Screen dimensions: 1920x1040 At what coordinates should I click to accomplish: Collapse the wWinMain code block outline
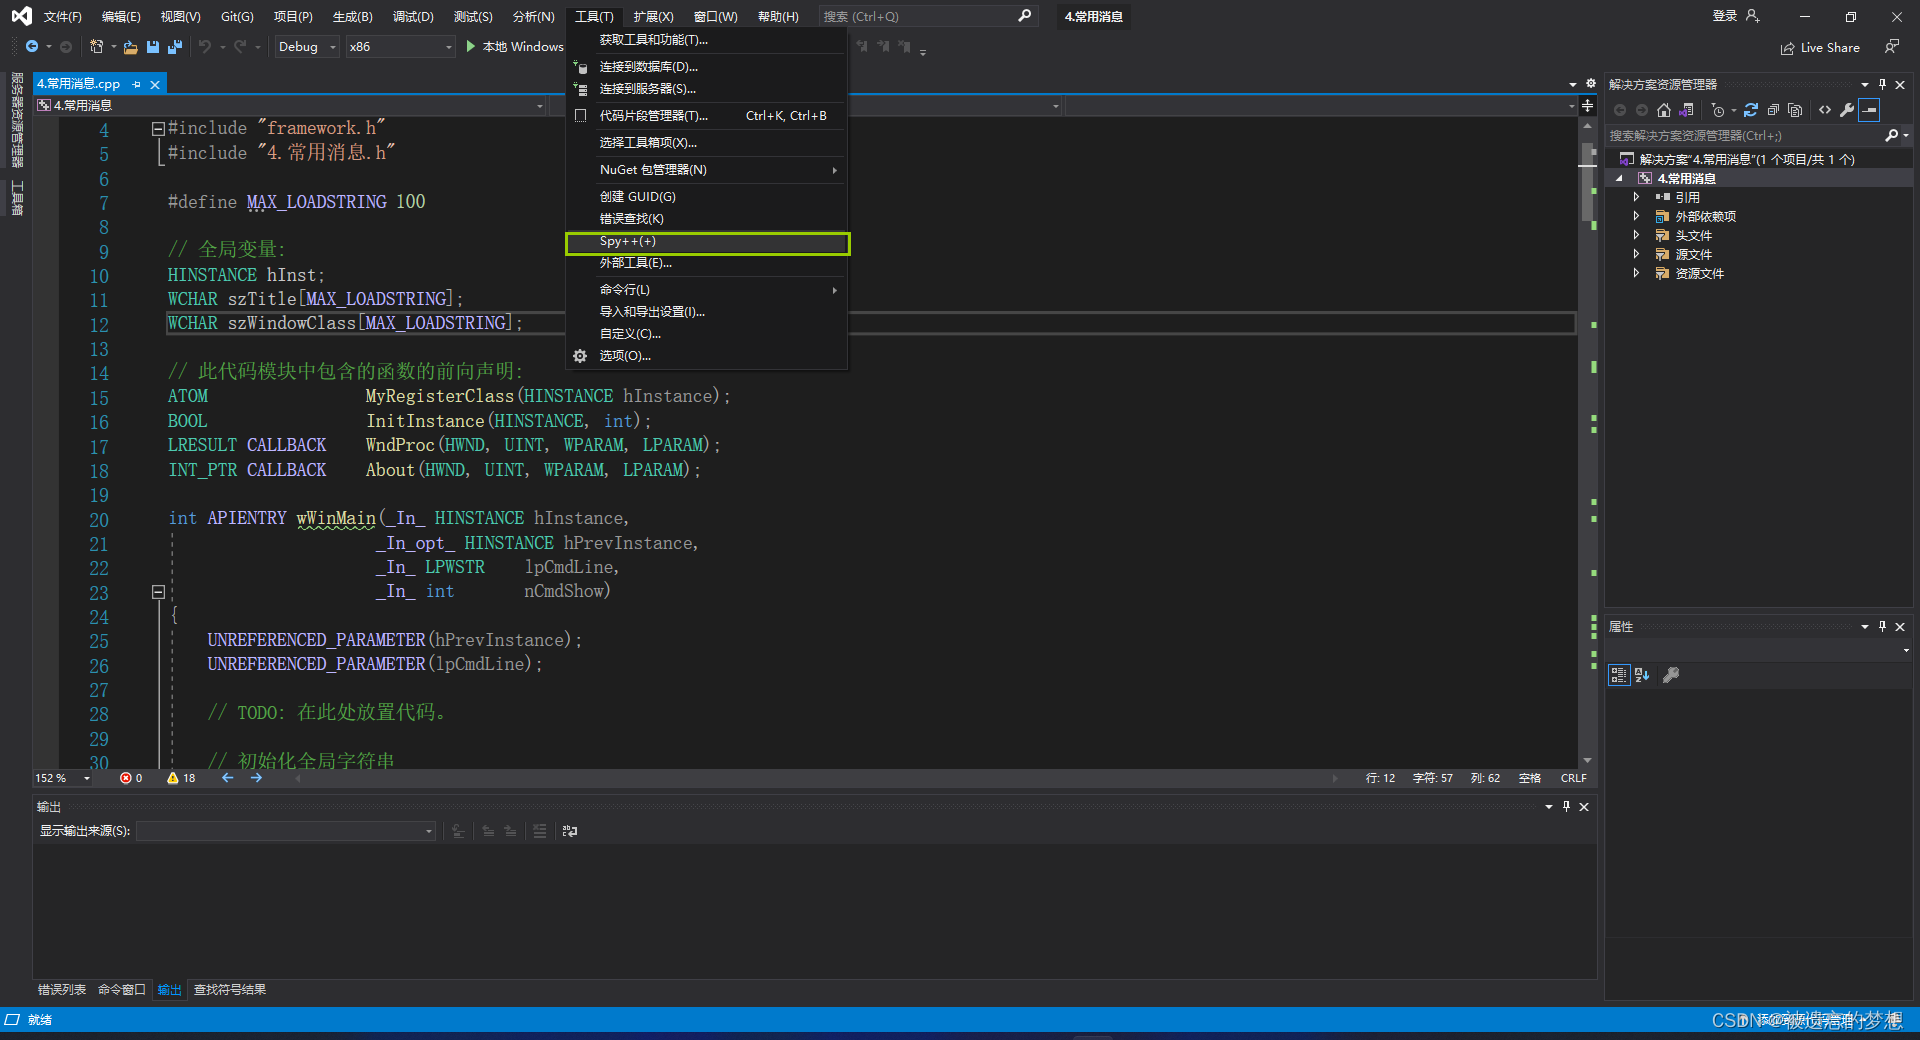coord(158,592)
